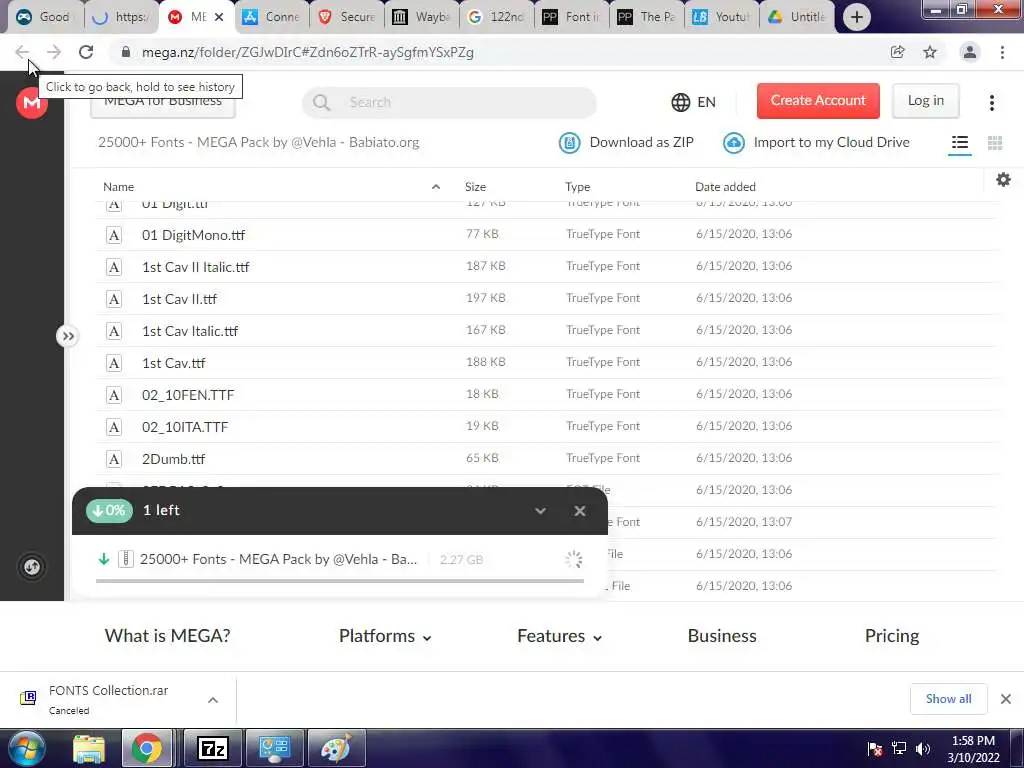The image size is (1024, 768).
Task: Expand the Features footer menu
Action: (x=560, y=636)
